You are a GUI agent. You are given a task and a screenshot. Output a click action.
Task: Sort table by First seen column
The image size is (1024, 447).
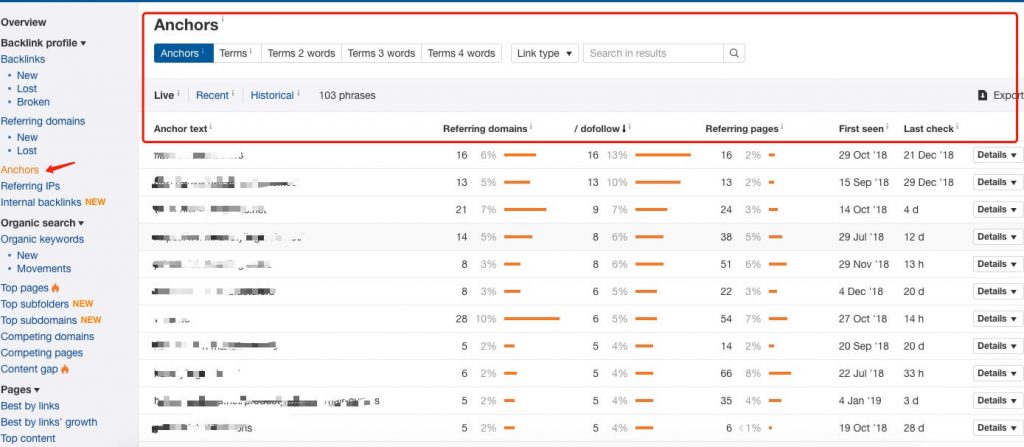point(861,129)
